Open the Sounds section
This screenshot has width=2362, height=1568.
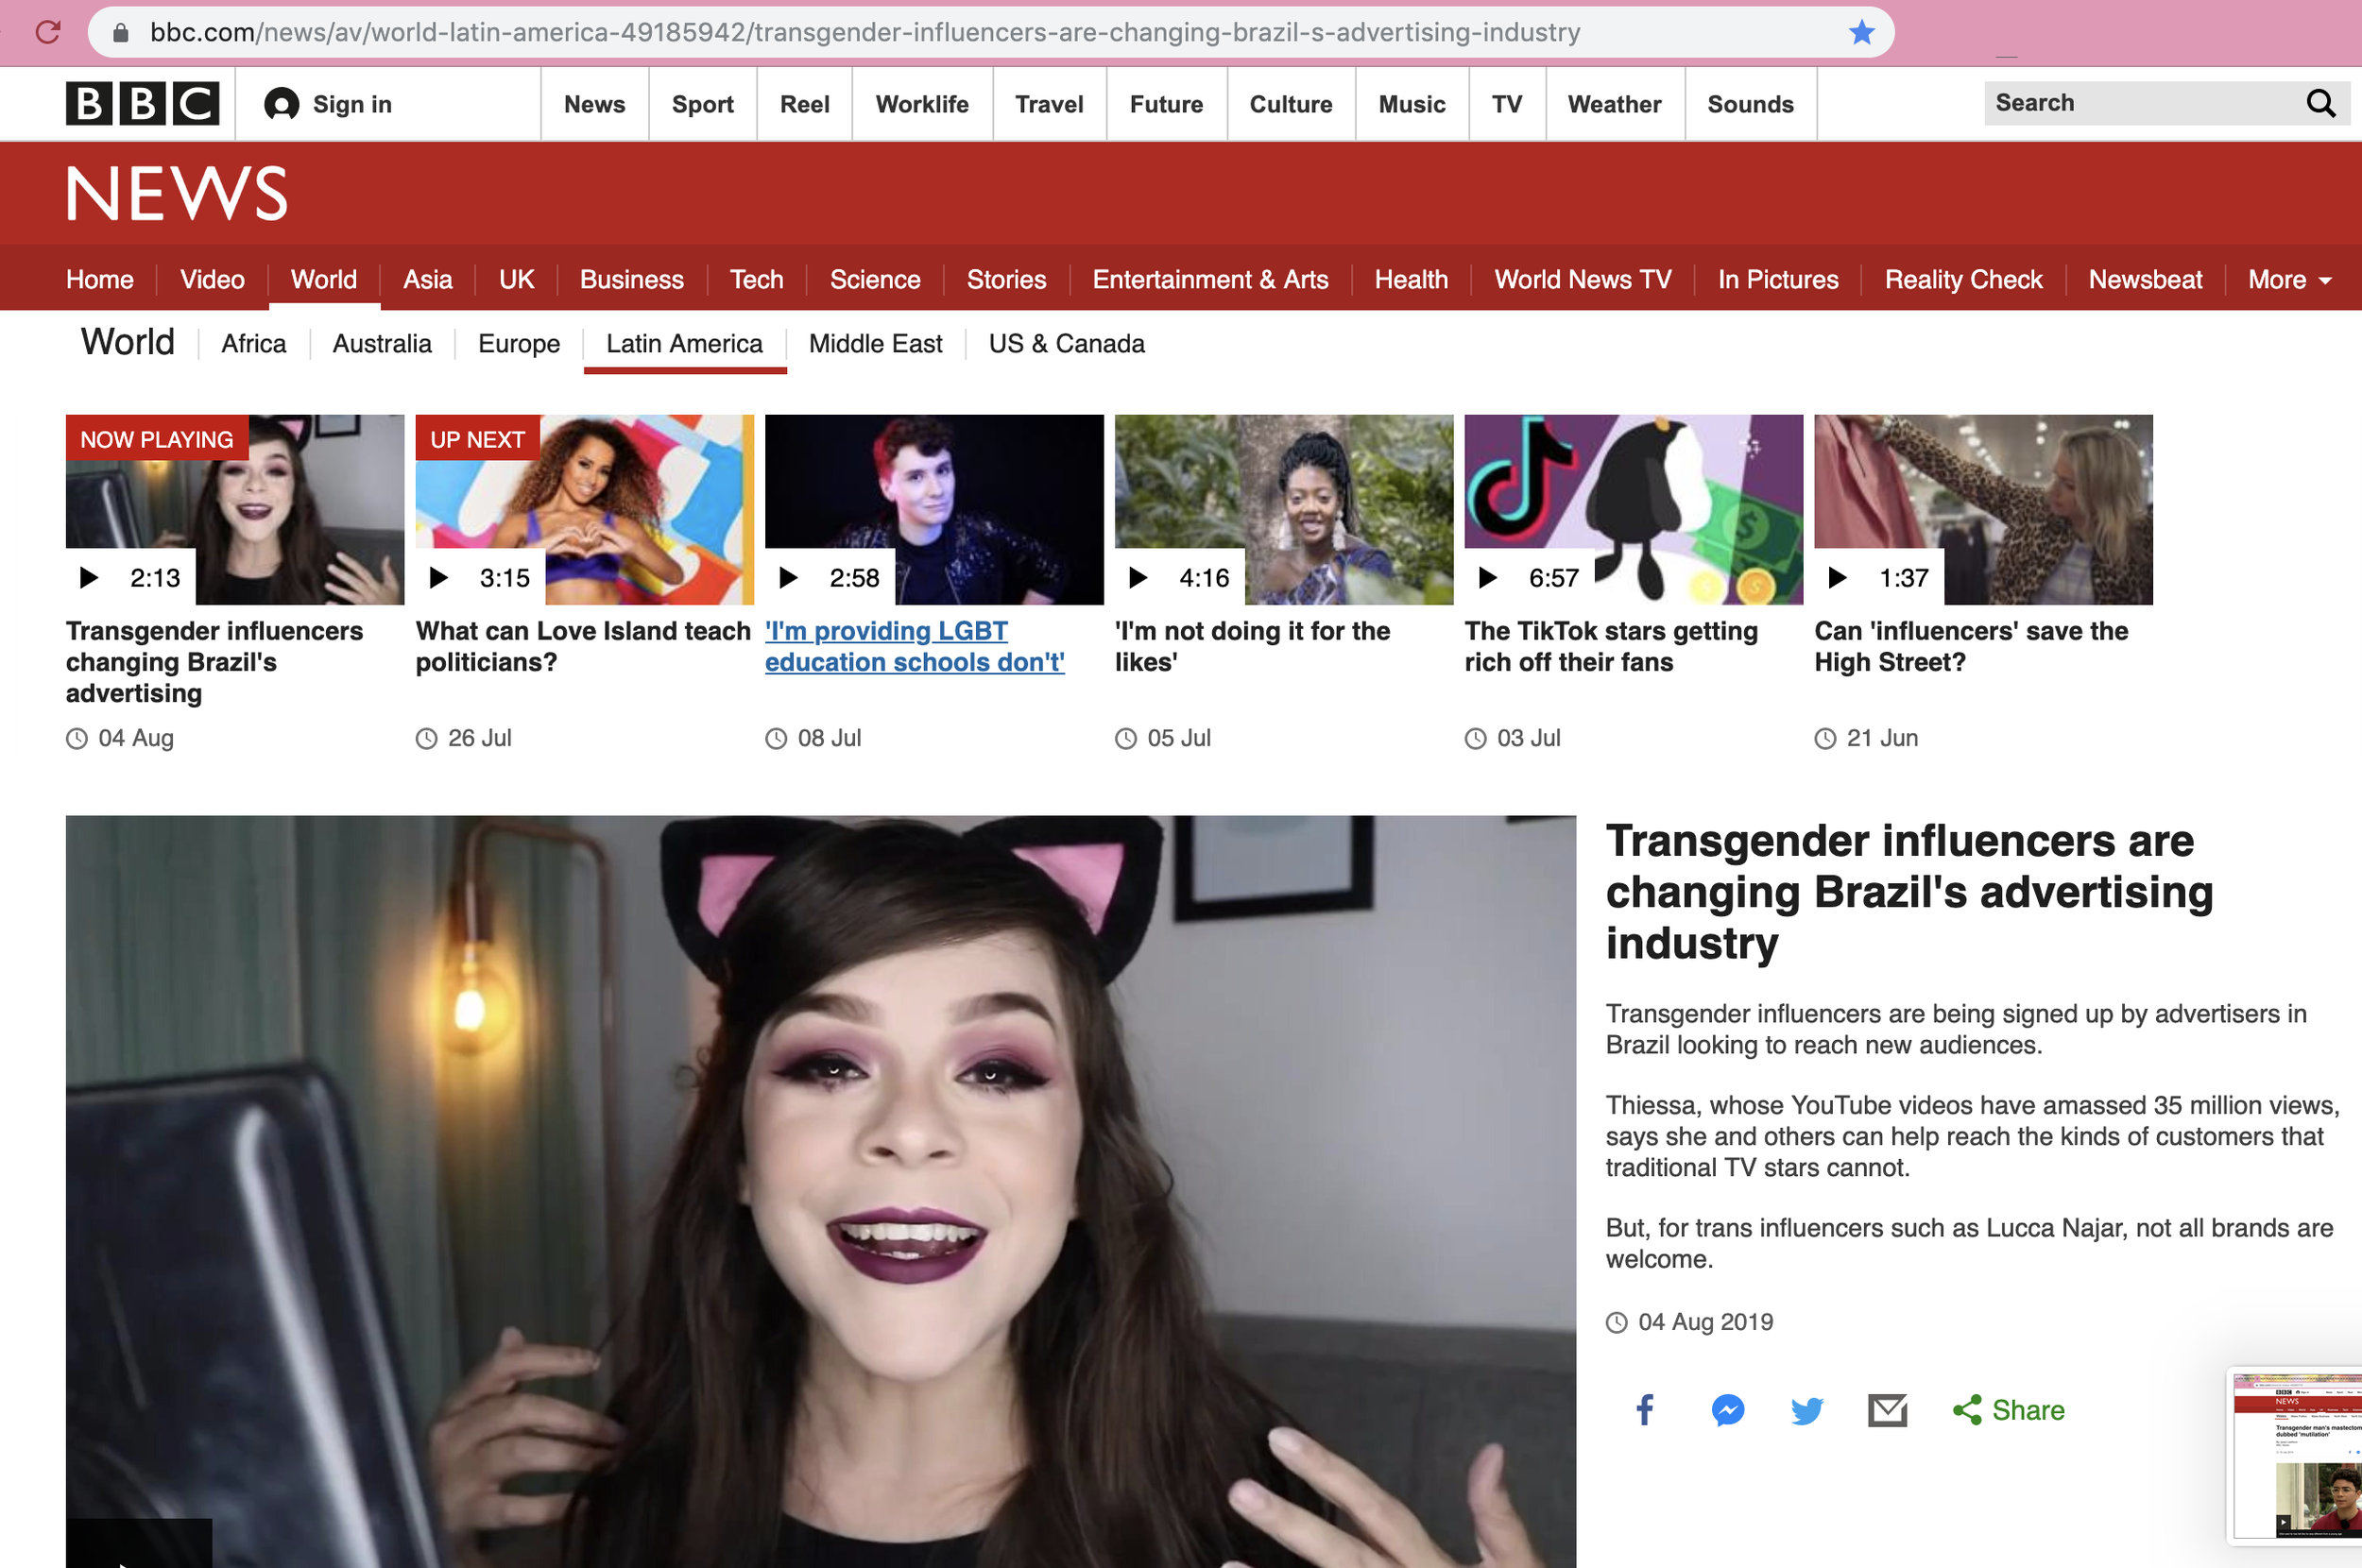(1750, 104)
